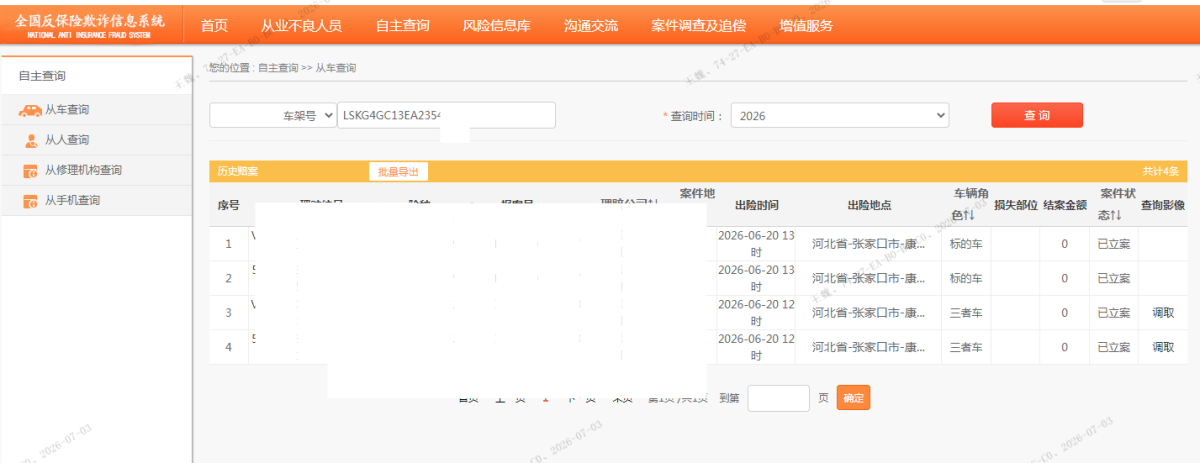The height and width of the screenshot is (463, 1200).
Task: Click 标的车 in row 2
Action: 966,278
